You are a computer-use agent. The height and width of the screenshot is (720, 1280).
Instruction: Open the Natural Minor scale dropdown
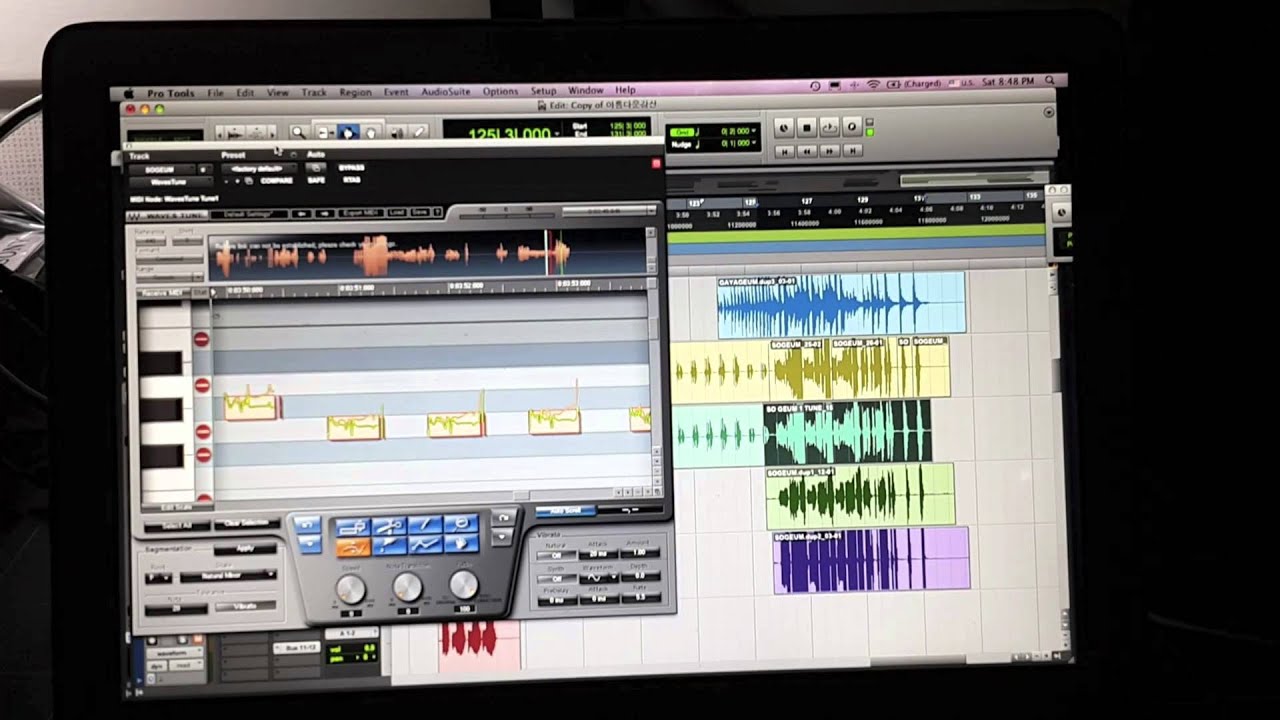[x=228, y=576]
